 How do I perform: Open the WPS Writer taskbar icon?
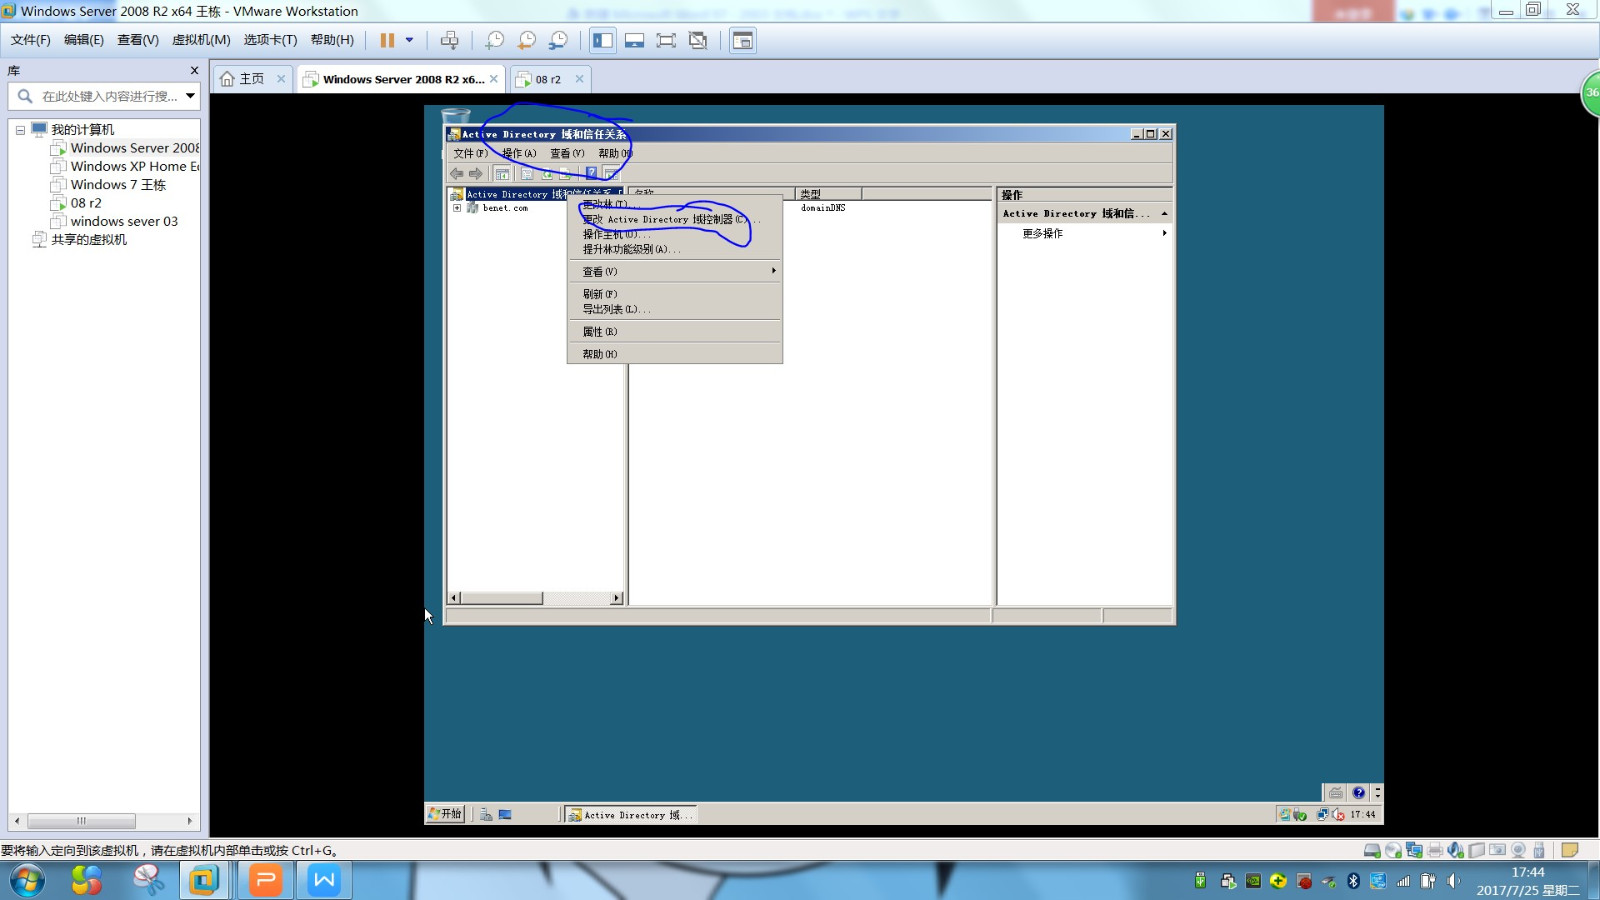tap(324, 880)
